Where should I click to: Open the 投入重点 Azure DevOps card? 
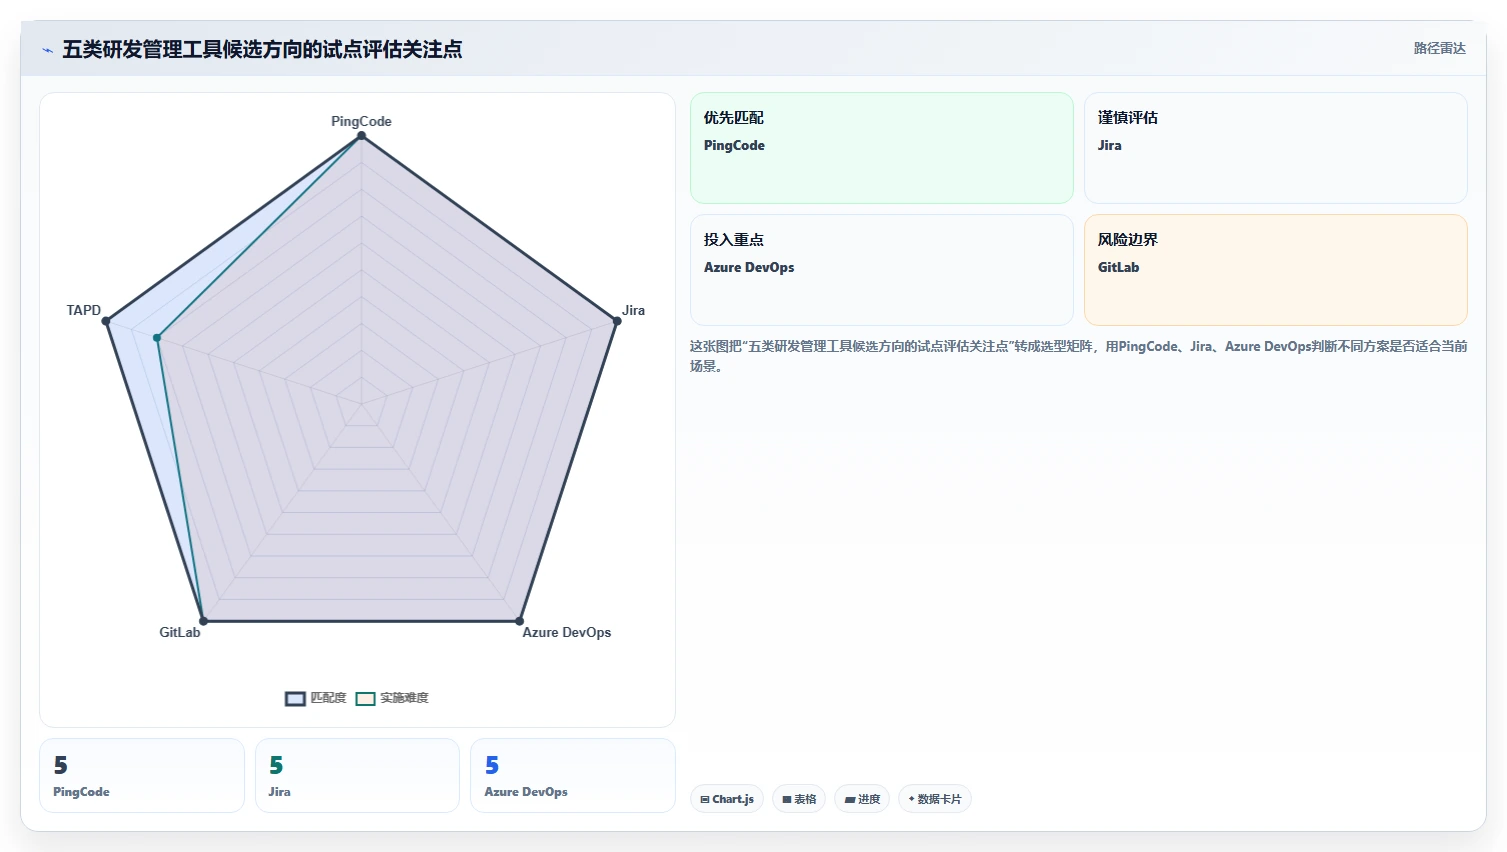click(x=882, y=270)
